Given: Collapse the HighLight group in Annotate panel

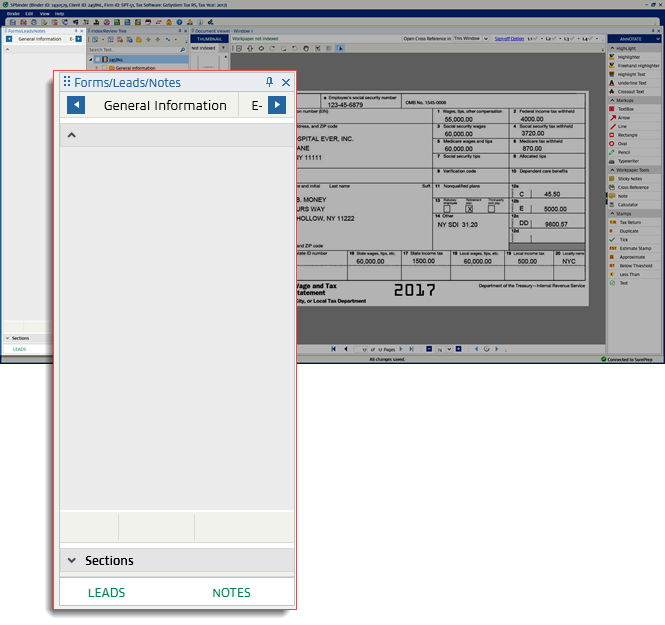Looking at the screenshot, I should coord(612,48).
